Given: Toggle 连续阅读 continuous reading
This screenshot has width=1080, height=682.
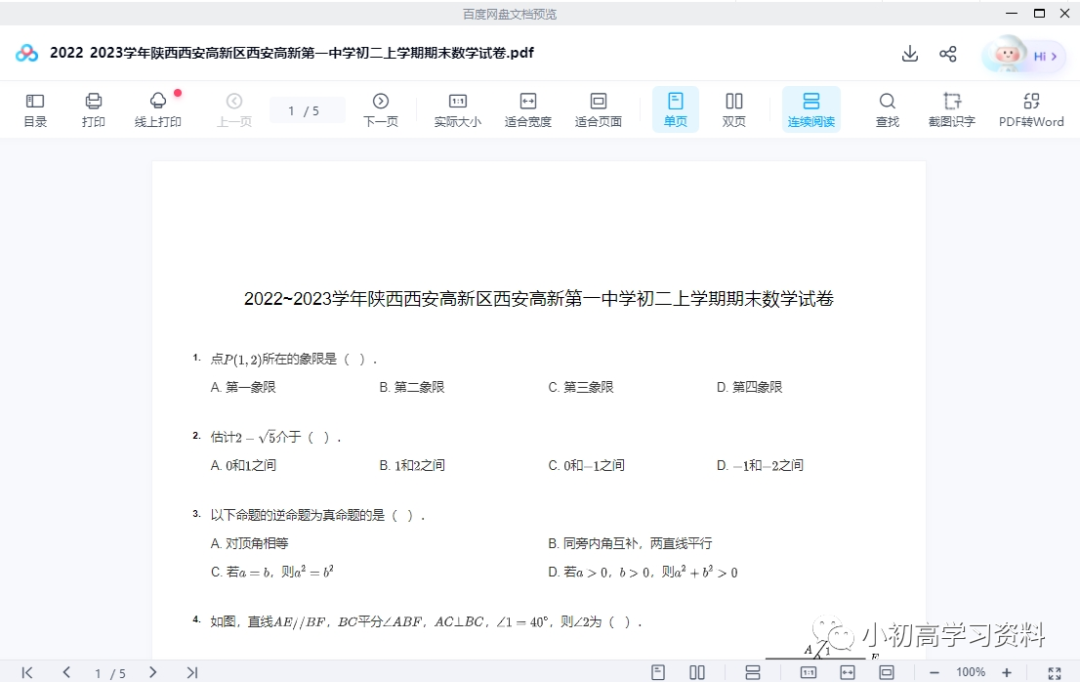Looking at the screenshot, I should pos(811,110).
